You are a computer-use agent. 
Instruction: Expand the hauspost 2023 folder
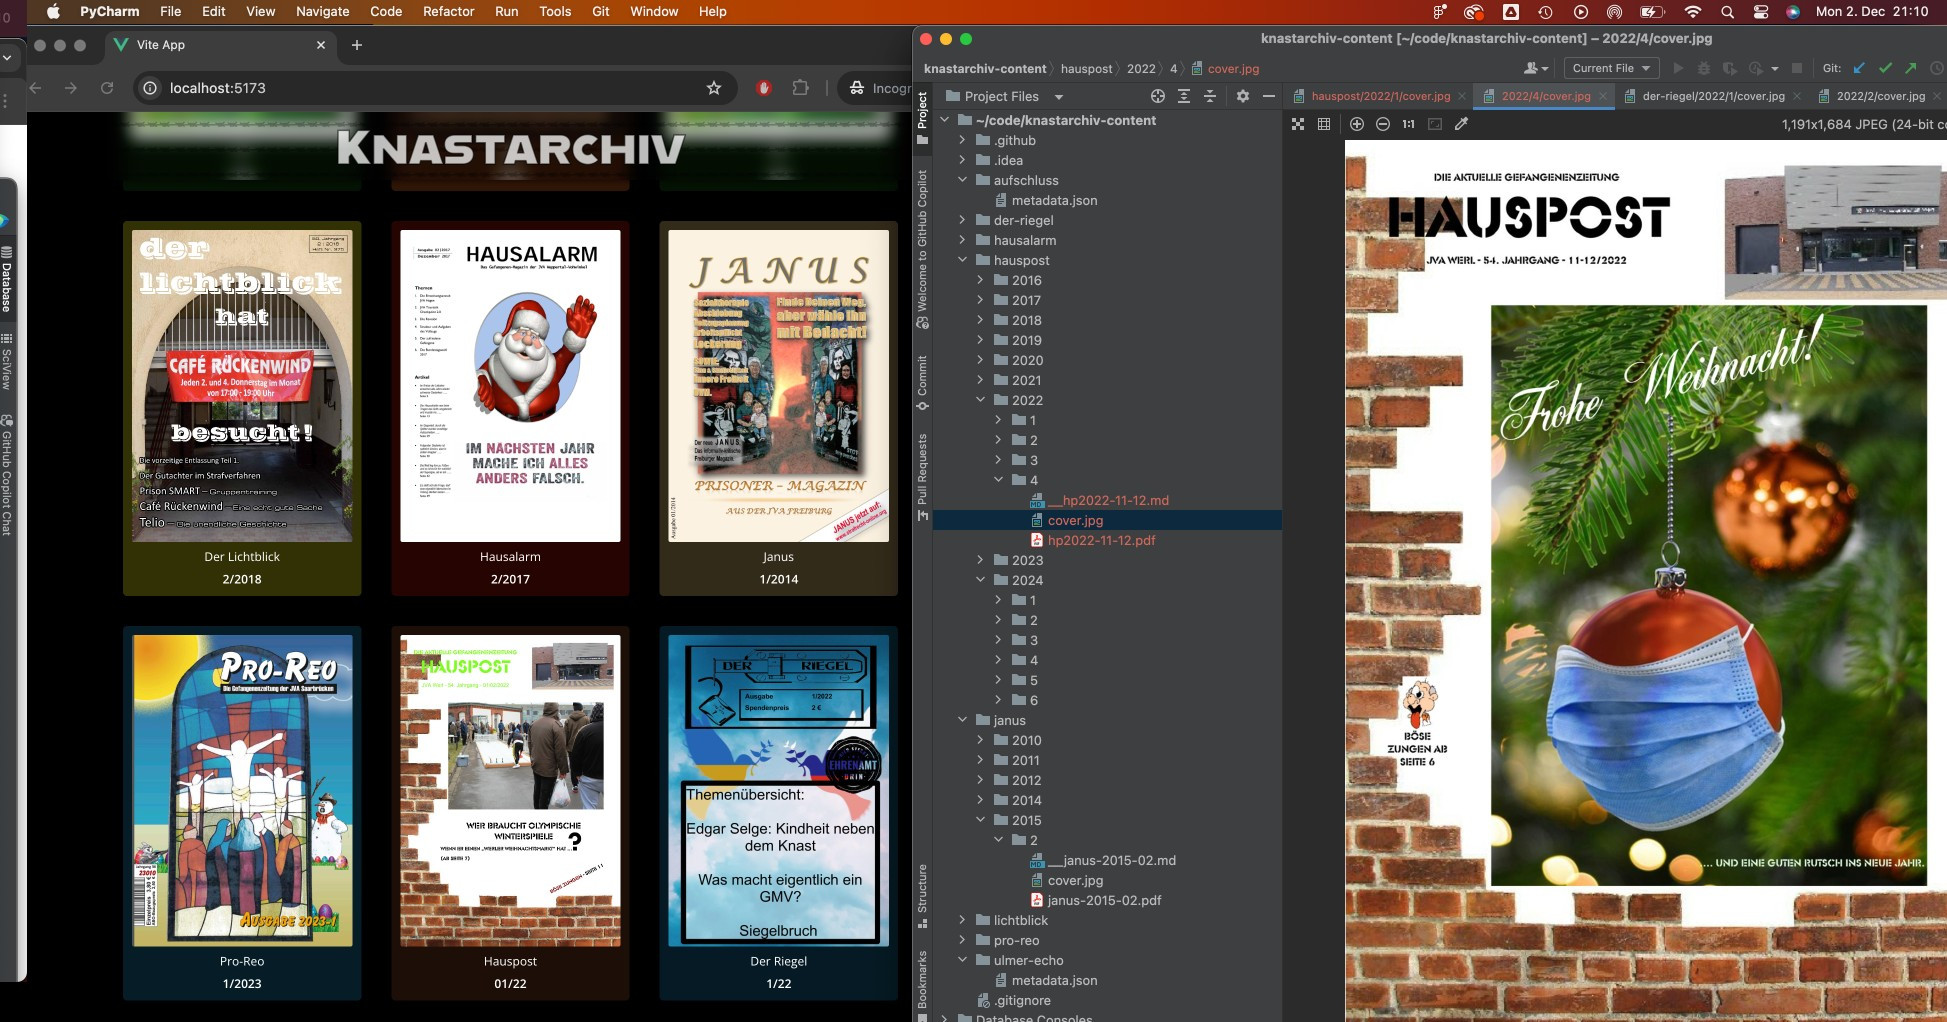980,560
